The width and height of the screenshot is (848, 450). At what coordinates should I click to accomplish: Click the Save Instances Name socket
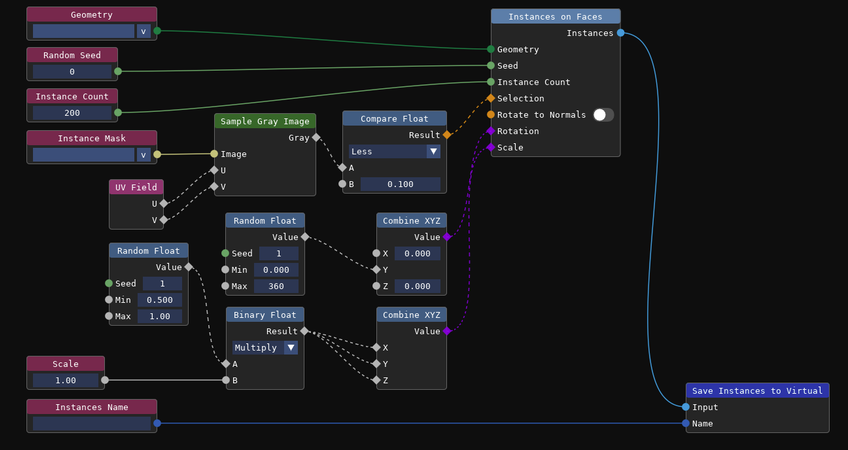(686, 423)
